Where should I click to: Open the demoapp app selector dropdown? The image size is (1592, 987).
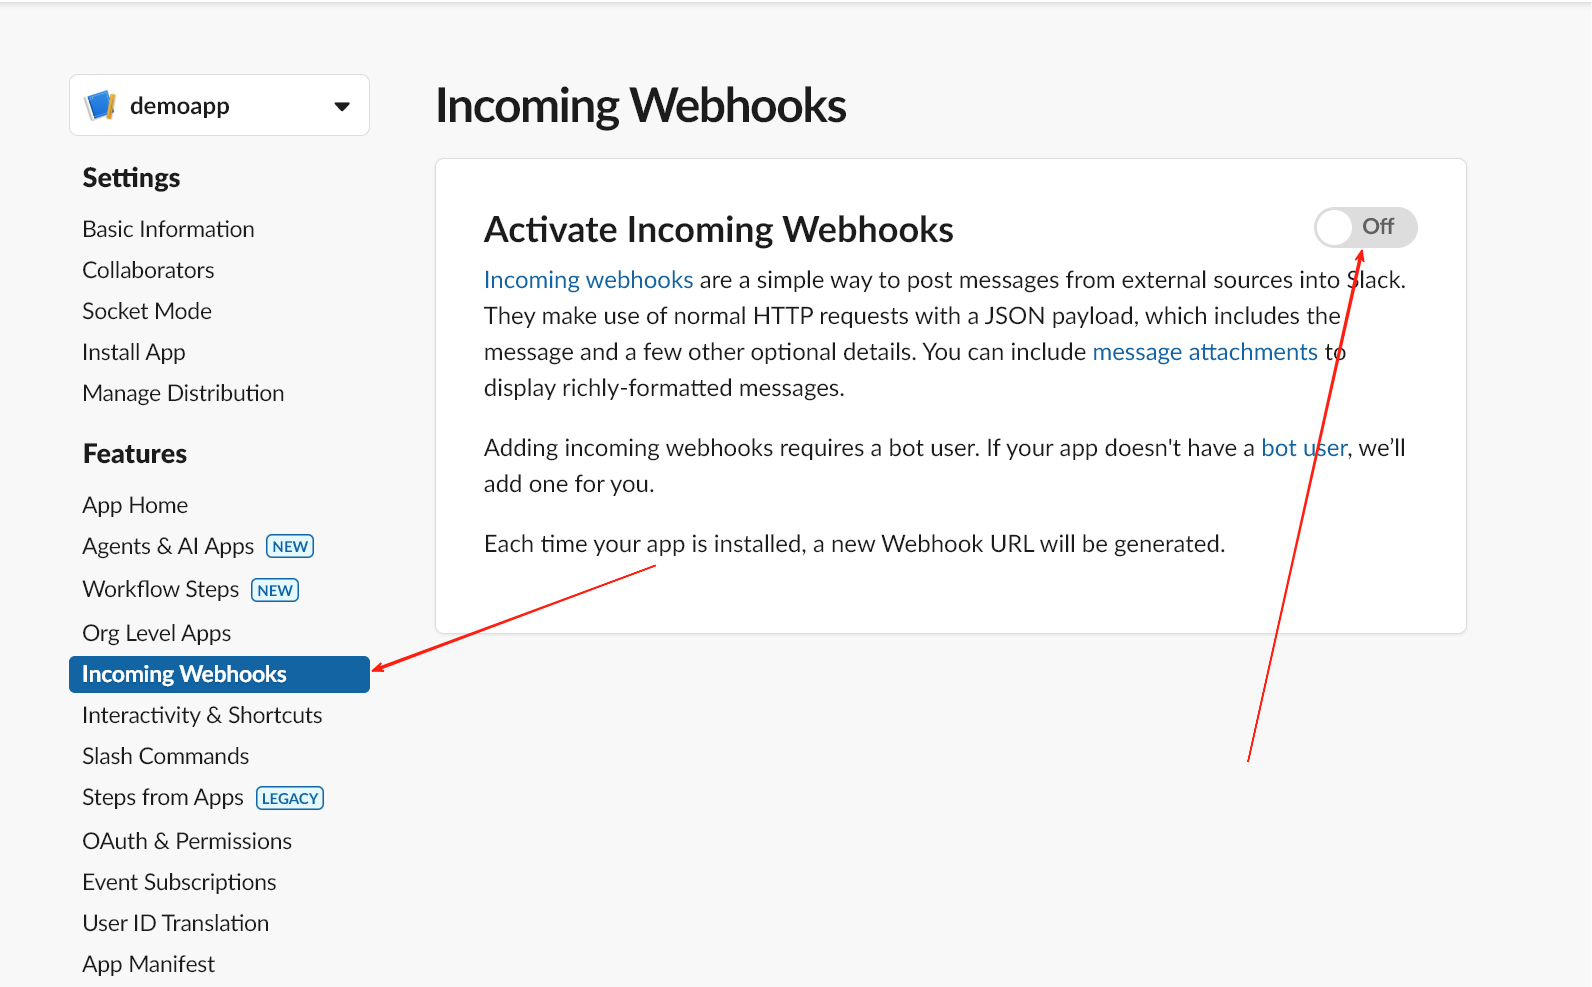(341, 106)
